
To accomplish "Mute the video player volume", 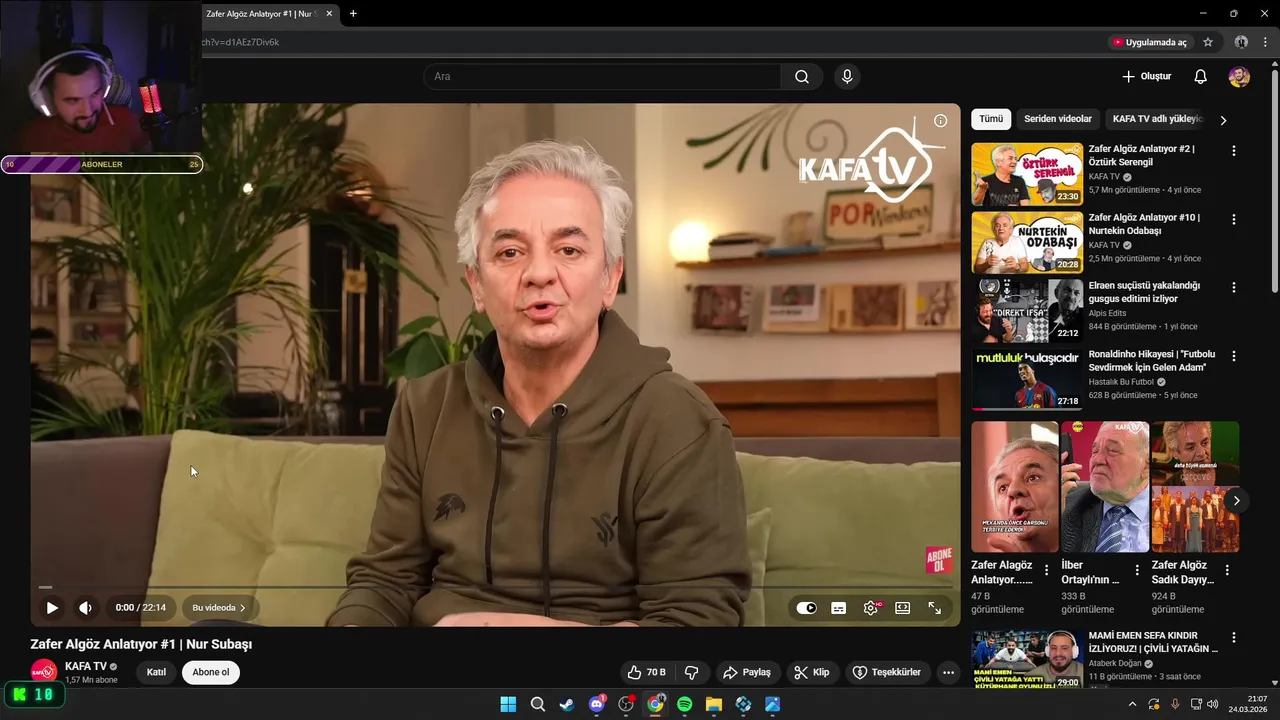I will (x=86, y=607).
